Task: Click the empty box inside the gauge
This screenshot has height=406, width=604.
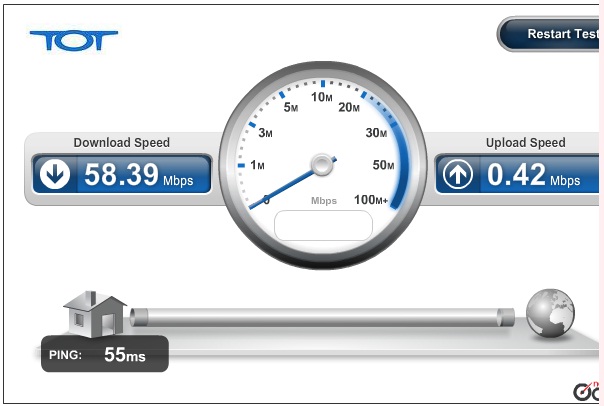Action: 323,226
